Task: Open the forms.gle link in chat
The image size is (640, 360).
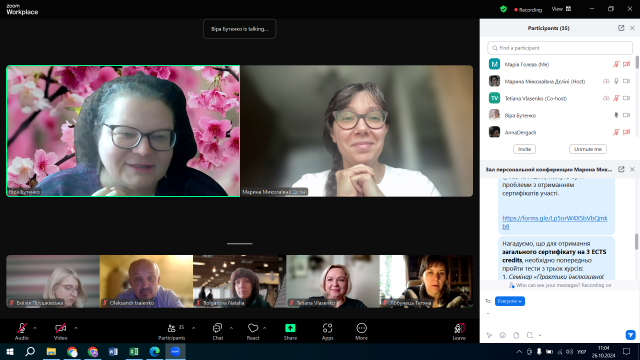Action: [x=554, y=222]
